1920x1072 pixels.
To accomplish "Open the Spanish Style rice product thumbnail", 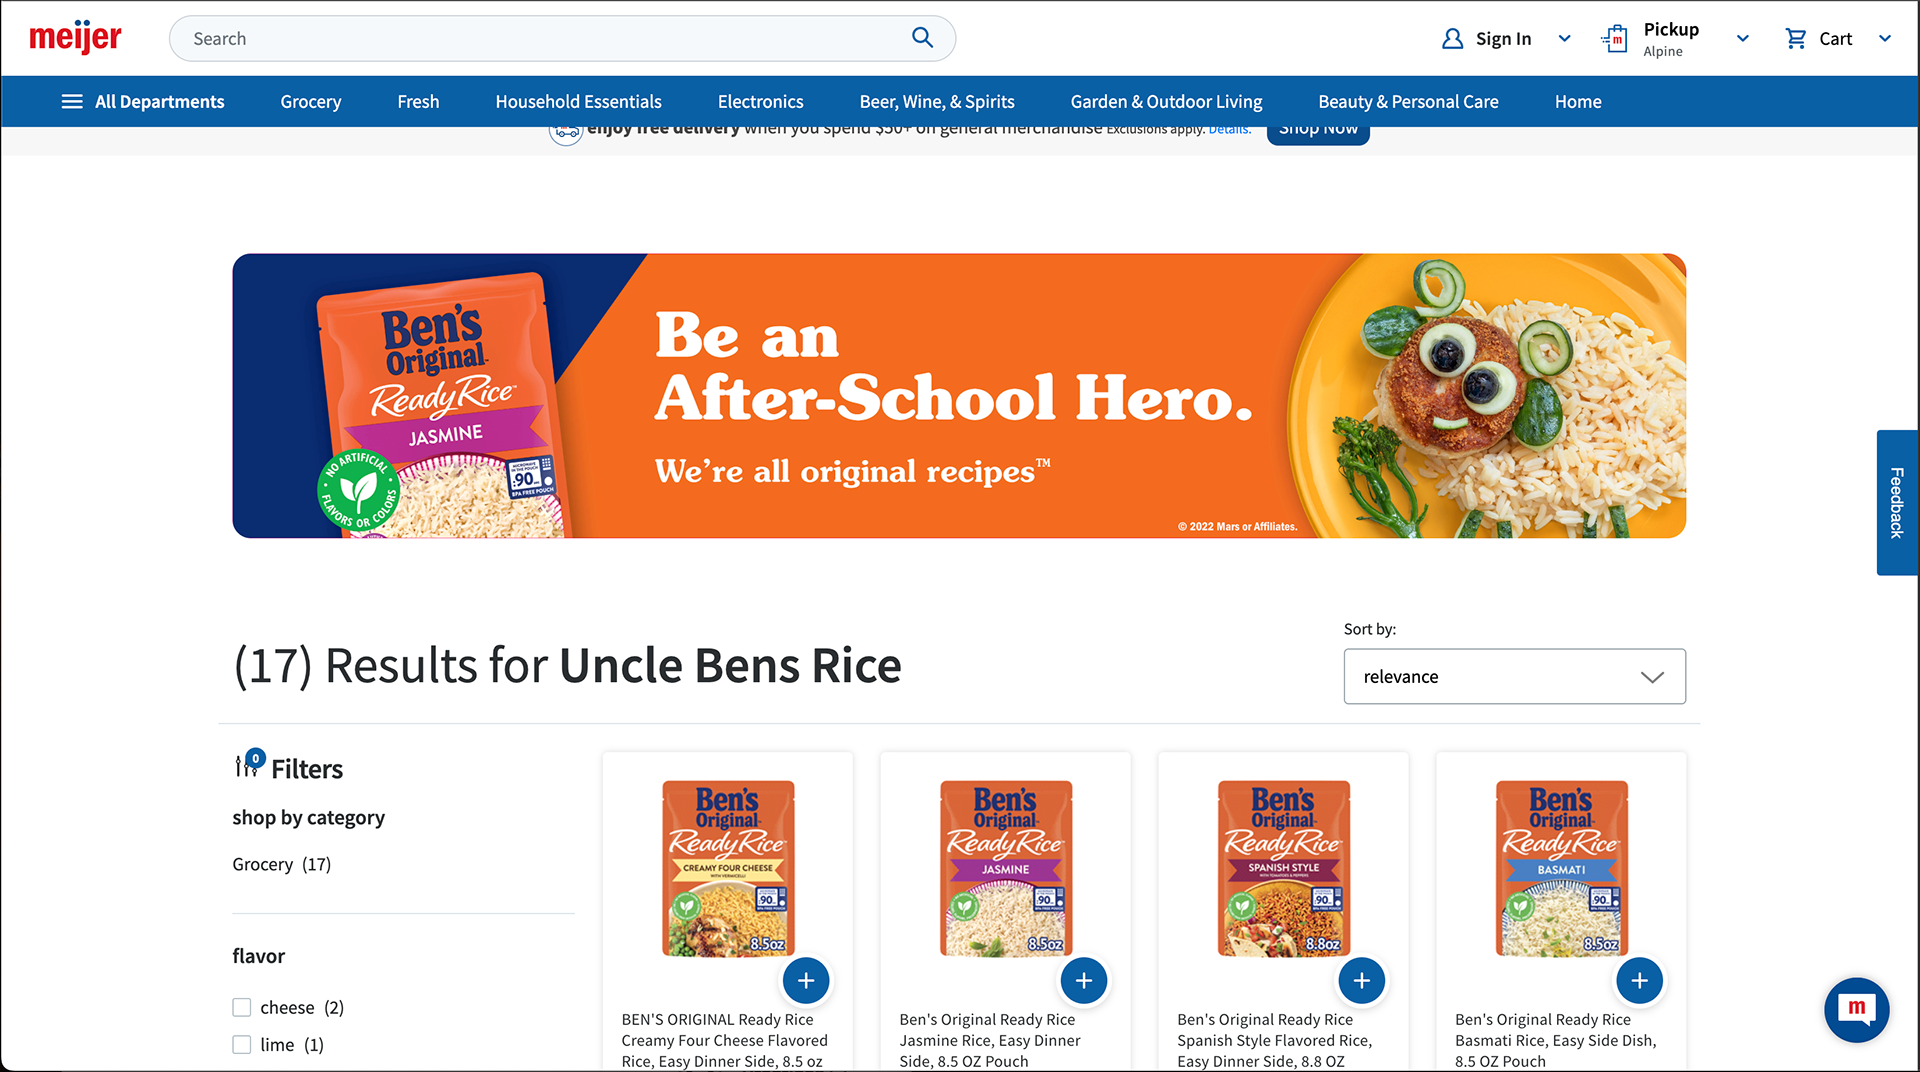I will 1283,869.
